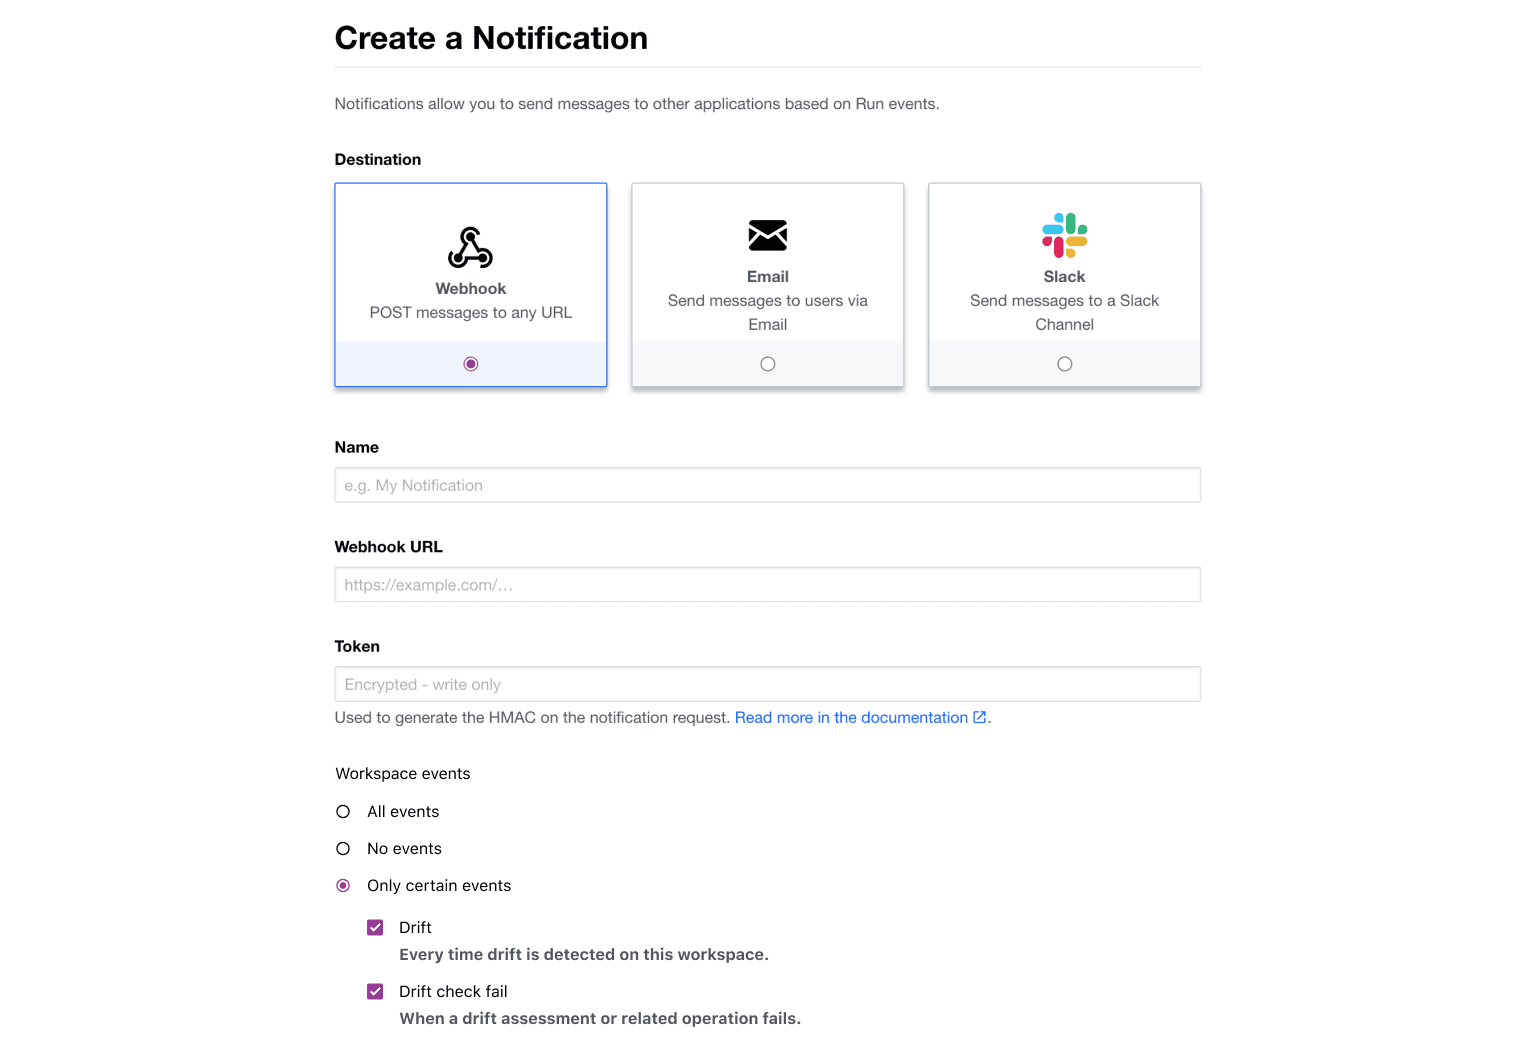This screenshot has width=1537, height=1049.
Task: Click the Slack card title text
Action: [1064, 277]
